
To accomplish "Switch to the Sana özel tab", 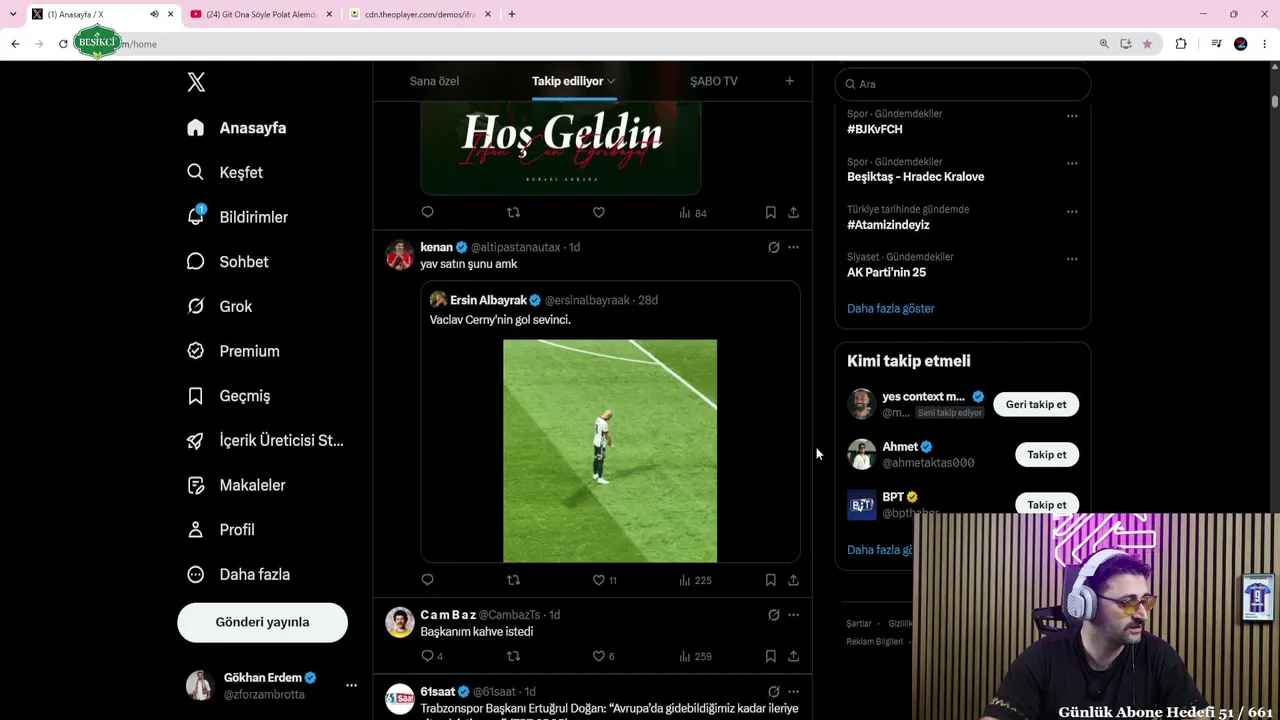I will pyautogui.click(x=434, y=81).
